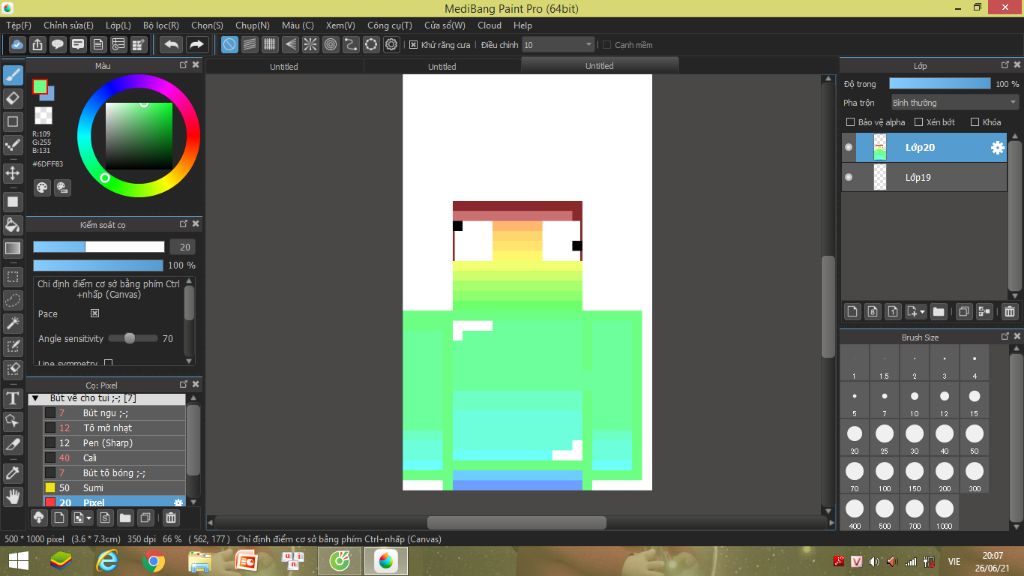1024x576 pixels.
Task: Open the add-brush dropdown arrow below brush list
Action: pos(89,519)
